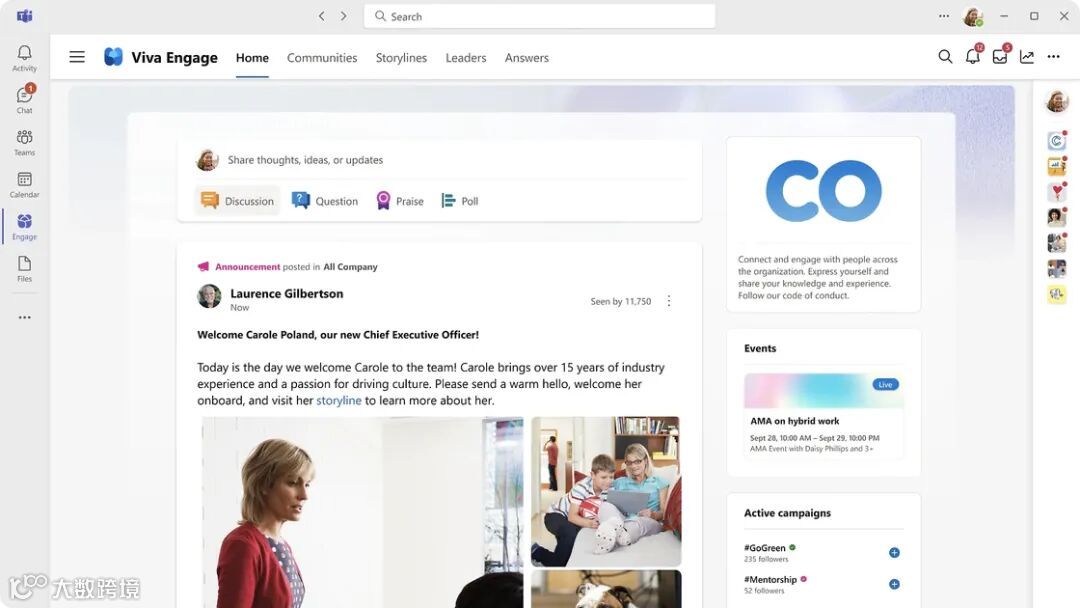Viewport: 1080px width, 608px height.
Task: Switch to the Storylines tab
Action: [x=401, y=58]
